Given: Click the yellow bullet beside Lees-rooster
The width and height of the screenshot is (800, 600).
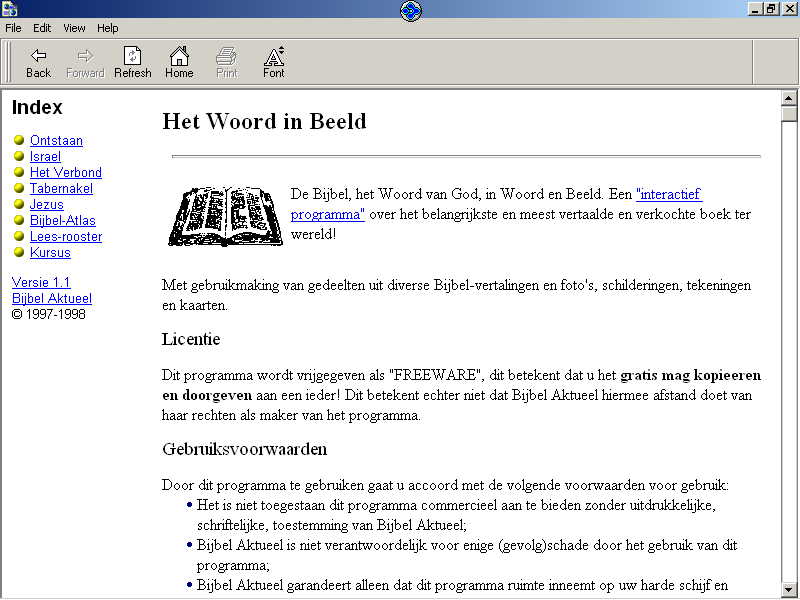Looking at the screenshot, I should click(19, 236).
